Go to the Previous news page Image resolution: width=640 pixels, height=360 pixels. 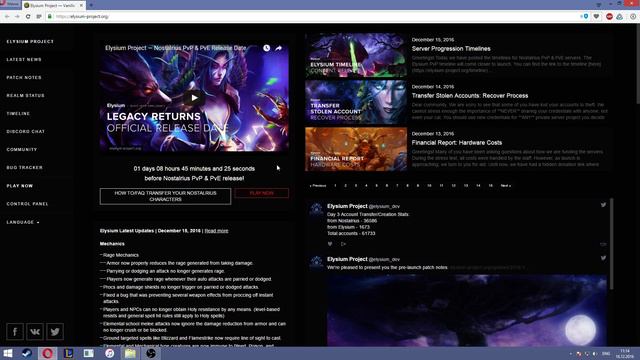(x=318, y=186)
